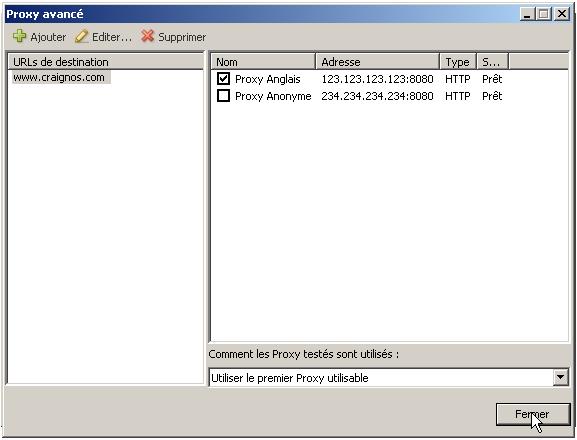Enable the Proxy Anonyme checkbox
The height and width of the screenshot is (440, 577).
pos(223,96)
